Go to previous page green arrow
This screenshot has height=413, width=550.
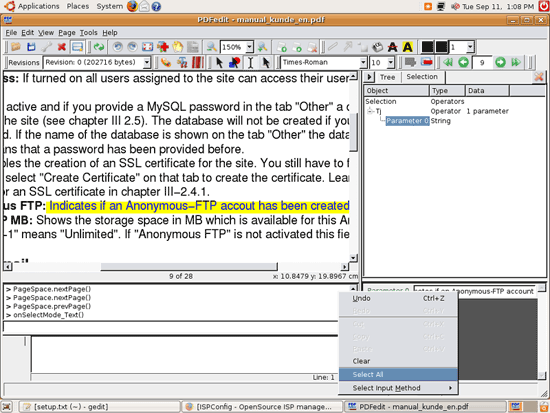(463, 63)
